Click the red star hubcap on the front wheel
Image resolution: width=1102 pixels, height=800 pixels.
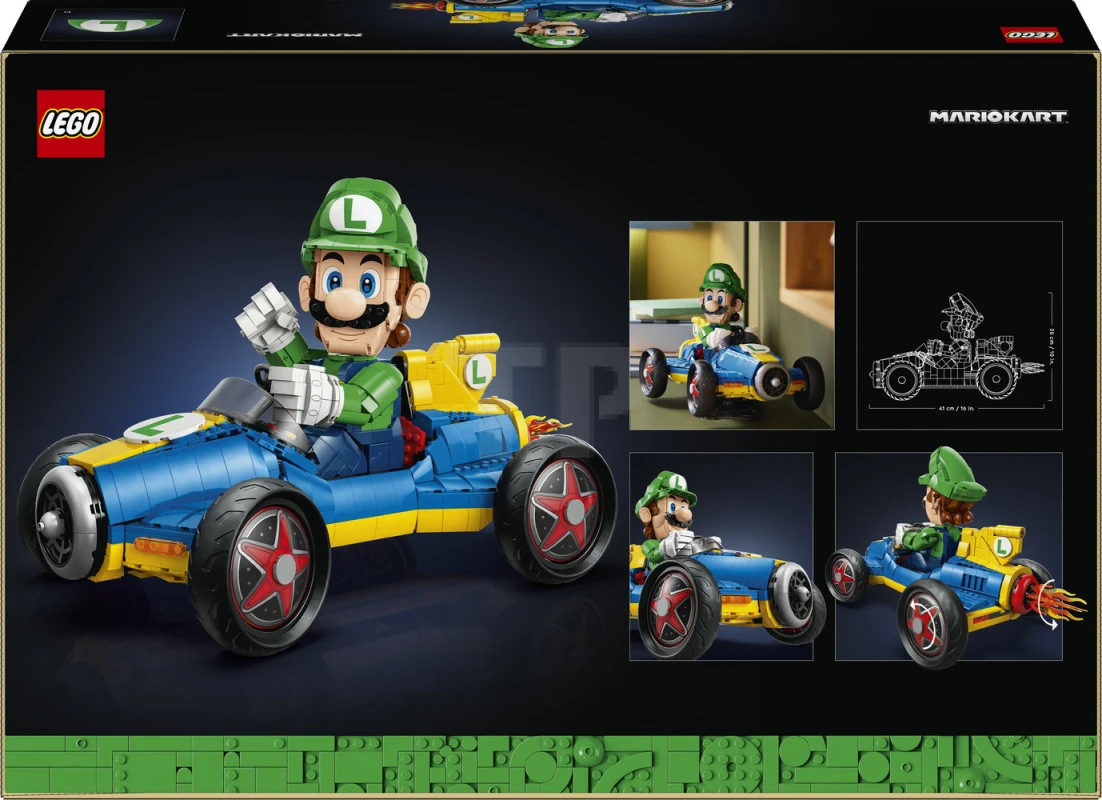pos(273,568)
